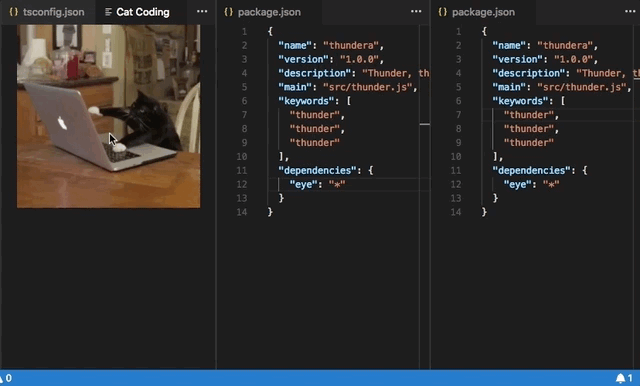Switch to the tsconfig.json tab
The height and width of the screenshot is (386, 640).
pos(47,12)
